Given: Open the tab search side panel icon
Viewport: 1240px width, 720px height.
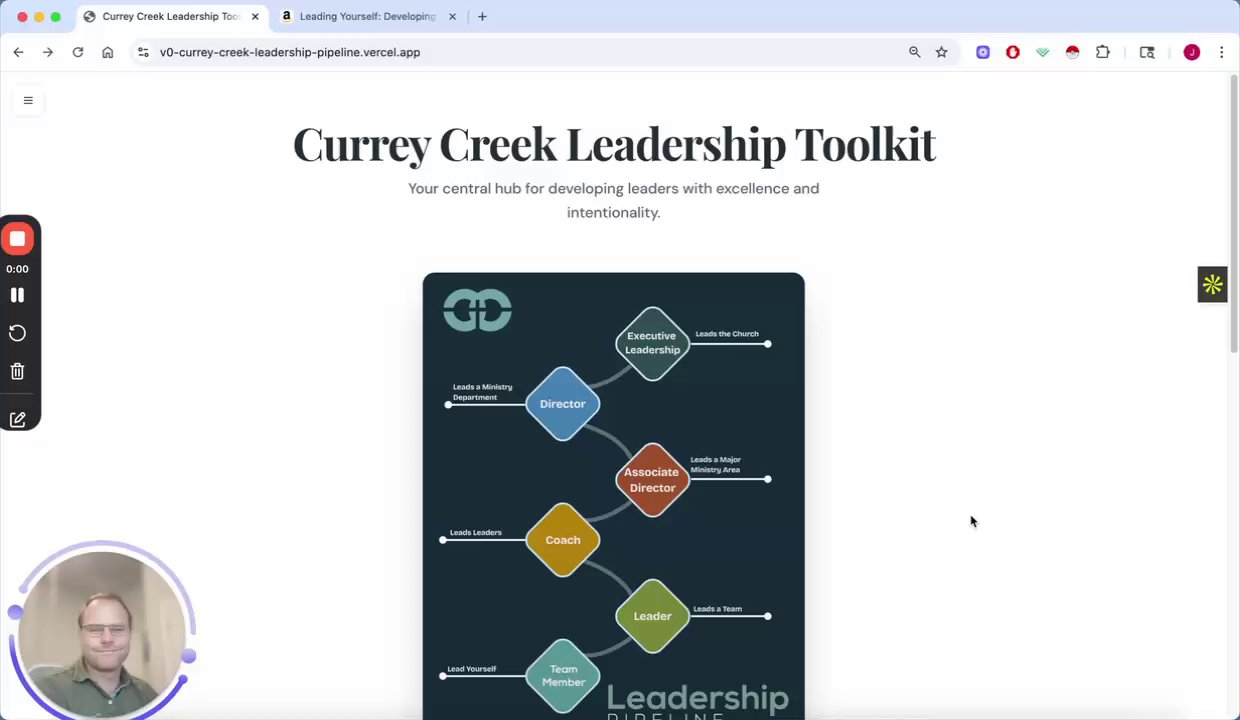Looking at the screenshot, I should [x=1147, y=52].
